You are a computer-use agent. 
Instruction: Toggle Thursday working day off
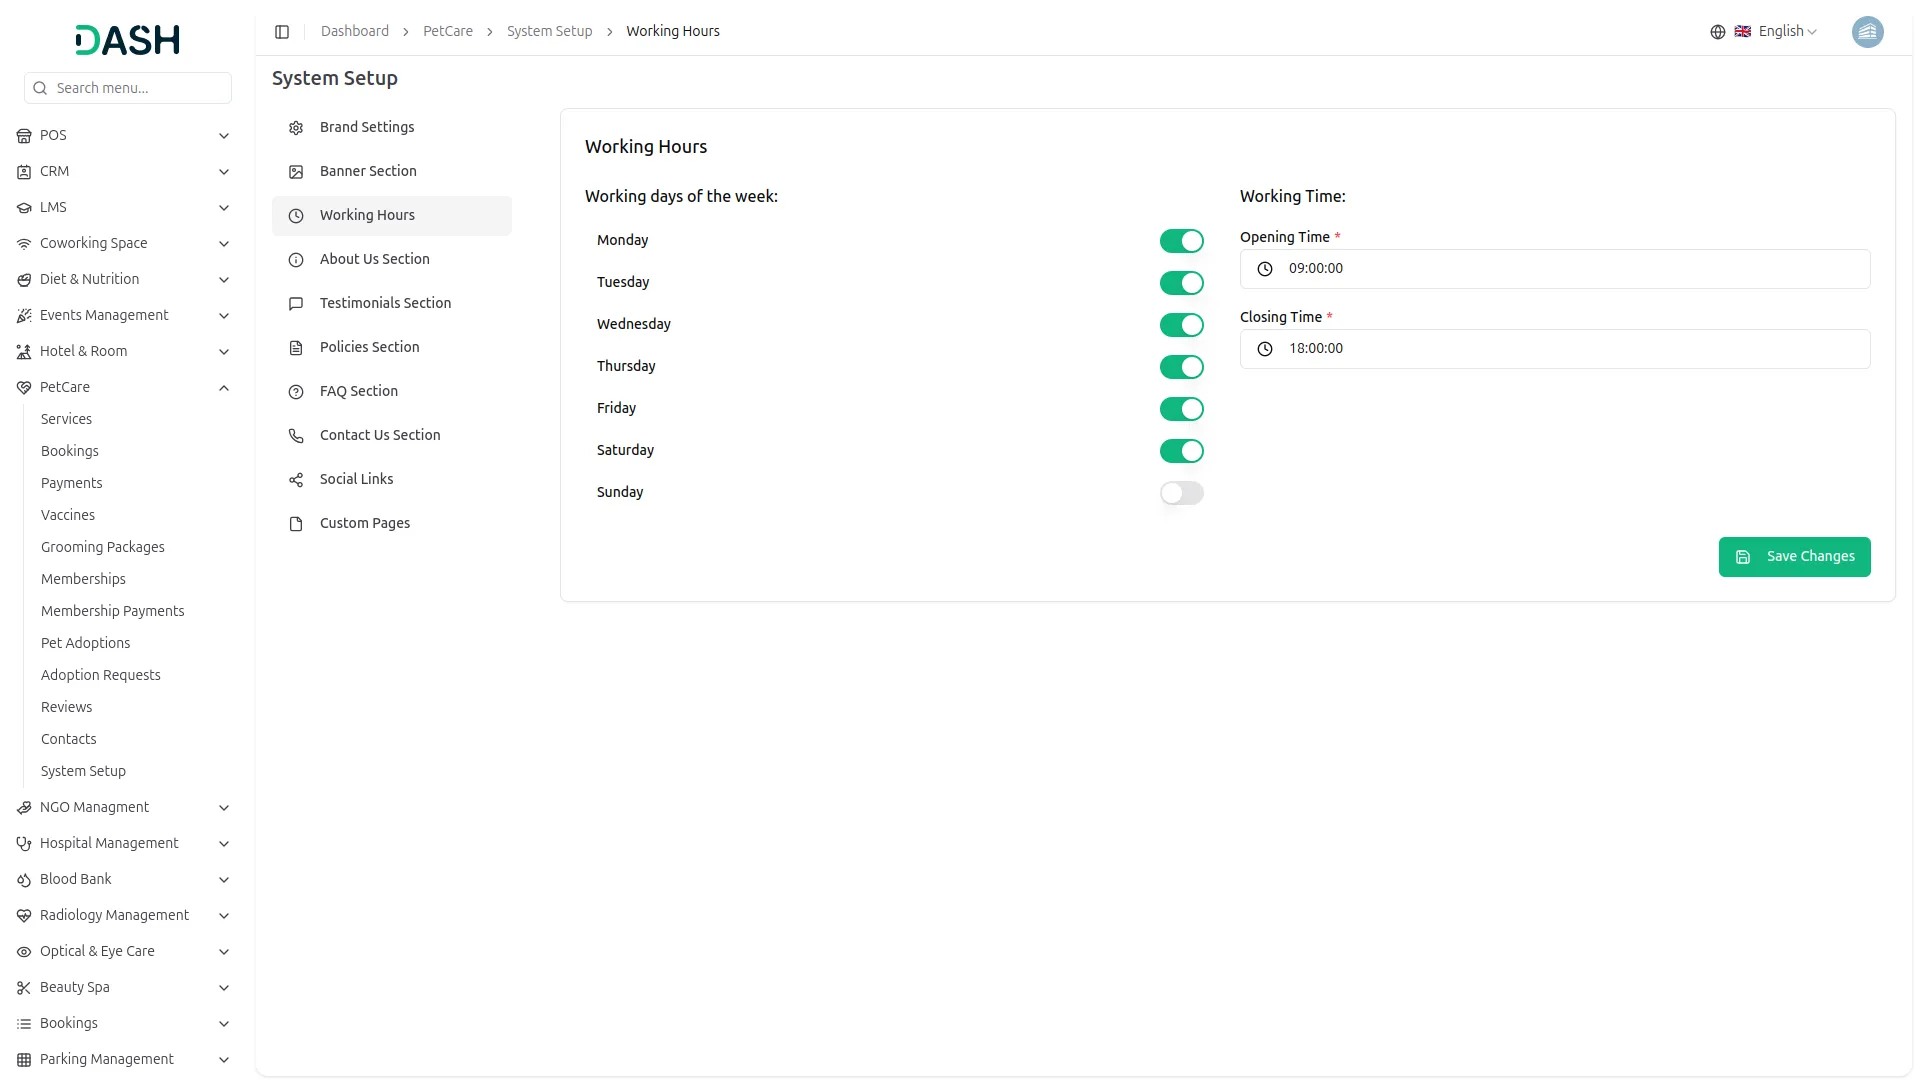1182,367
